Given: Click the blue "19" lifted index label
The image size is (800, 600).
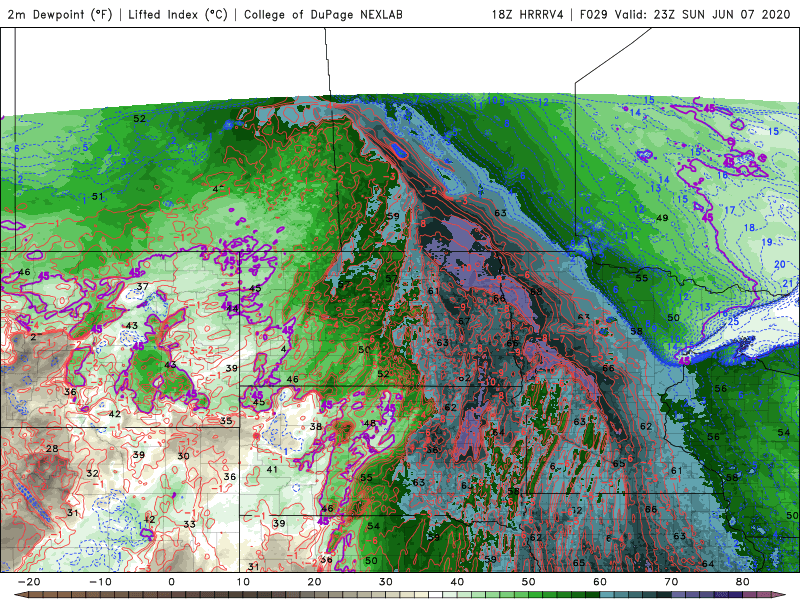Looking at the screenshot, I should pyautogui.click(x=767, y=242).
